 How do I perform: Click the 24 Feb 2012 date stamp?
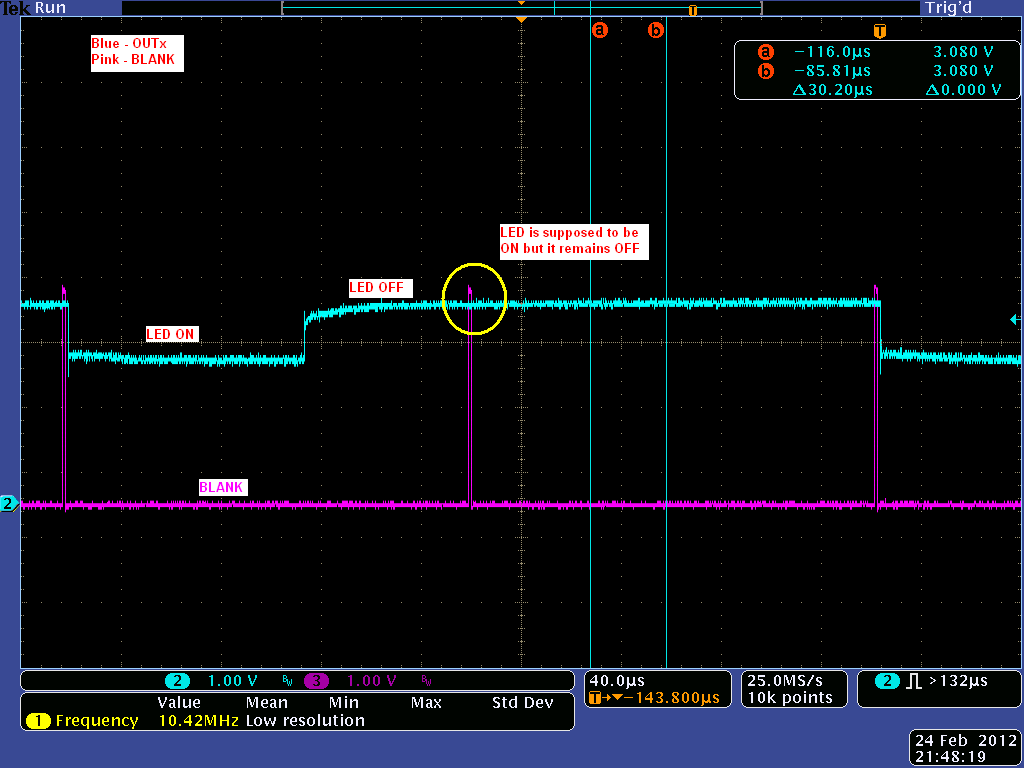tap(966, 741)
